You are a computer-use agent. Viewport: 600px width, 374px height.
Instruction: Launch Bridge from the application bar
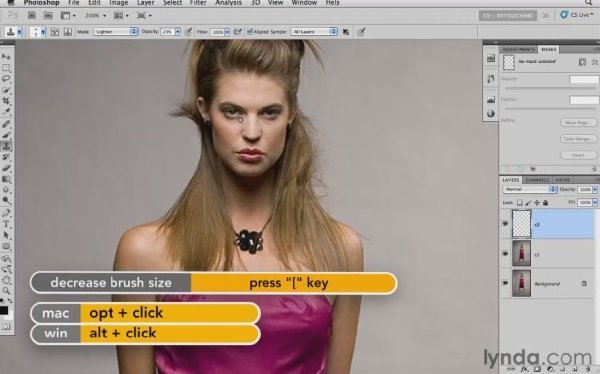(x=32, y=16)
